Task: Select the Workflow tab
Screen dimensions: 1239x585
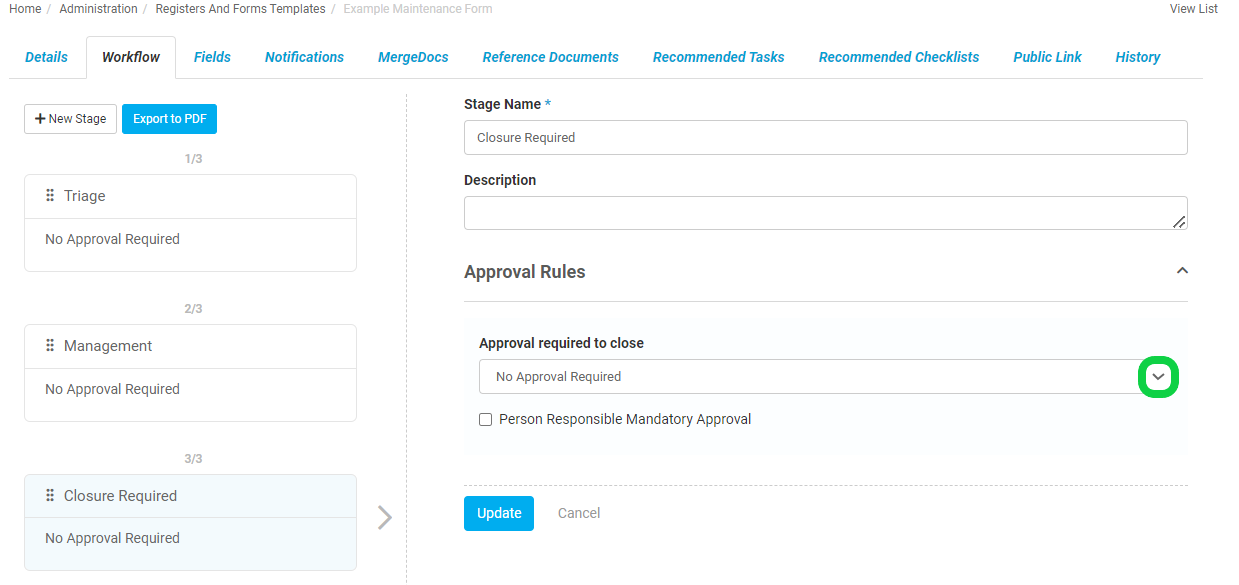Action: (x=131, y=57)
